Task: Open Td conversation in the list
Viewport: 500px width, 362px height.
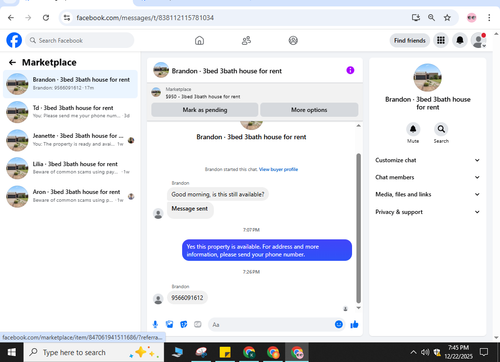Action: click(70, 112)
